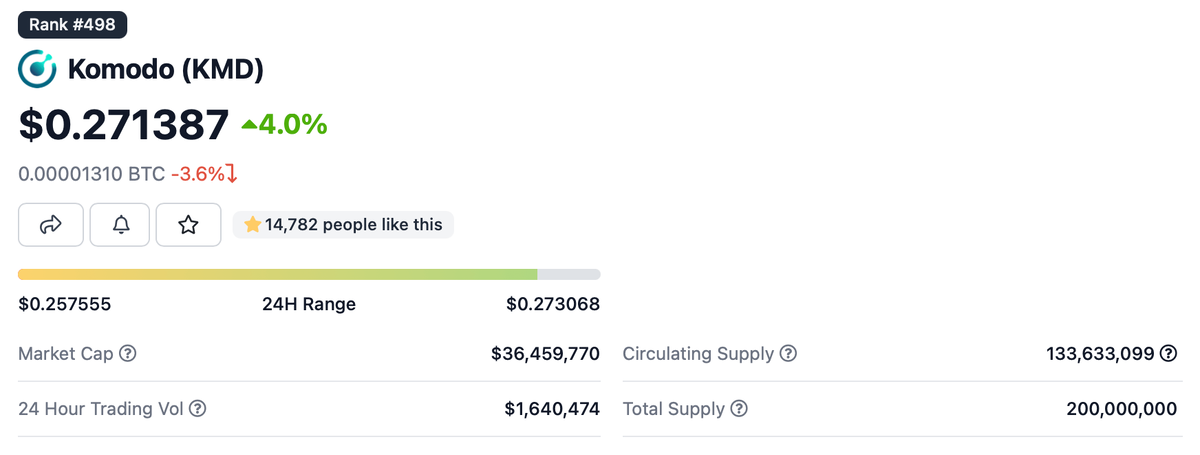Click the 14,782 people like this badge

coord(343,225)
